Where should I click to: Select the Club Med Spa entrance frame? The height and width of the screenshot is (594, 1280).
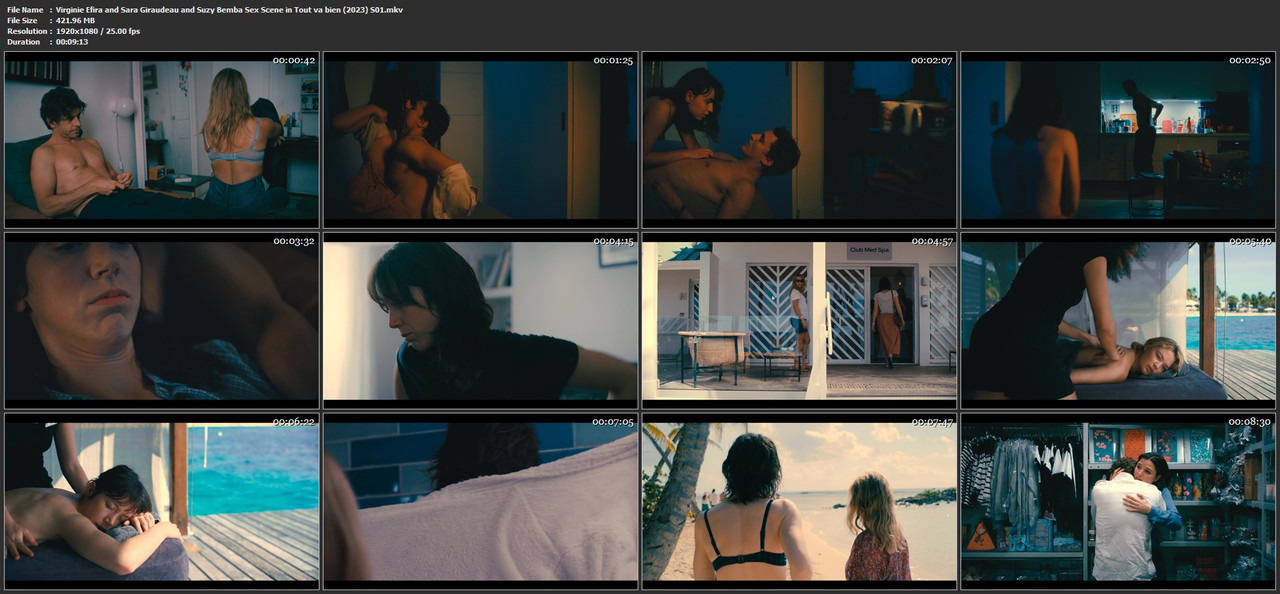(799, 321)
